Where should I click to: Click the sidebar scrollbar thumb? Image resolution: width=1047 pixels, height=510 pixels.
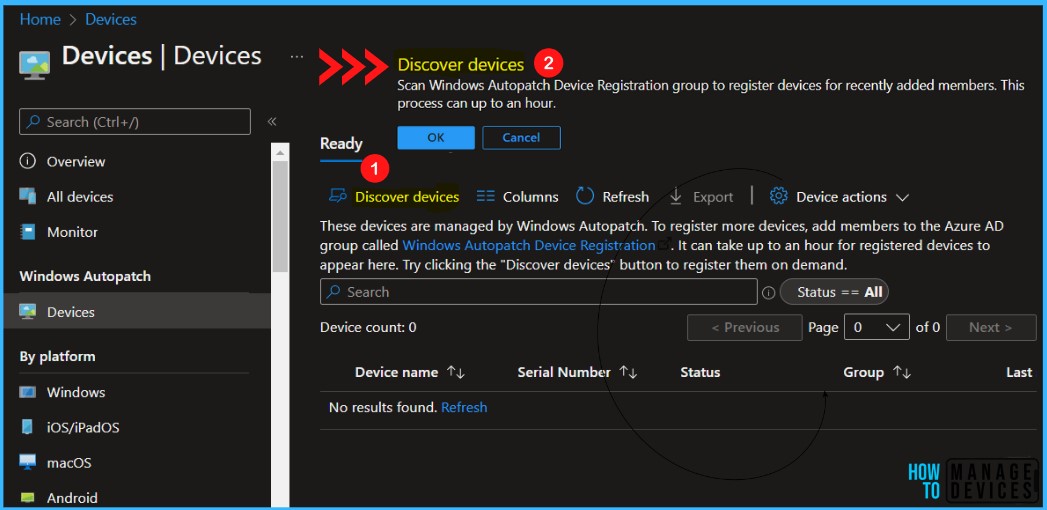(x=280, y=216)
